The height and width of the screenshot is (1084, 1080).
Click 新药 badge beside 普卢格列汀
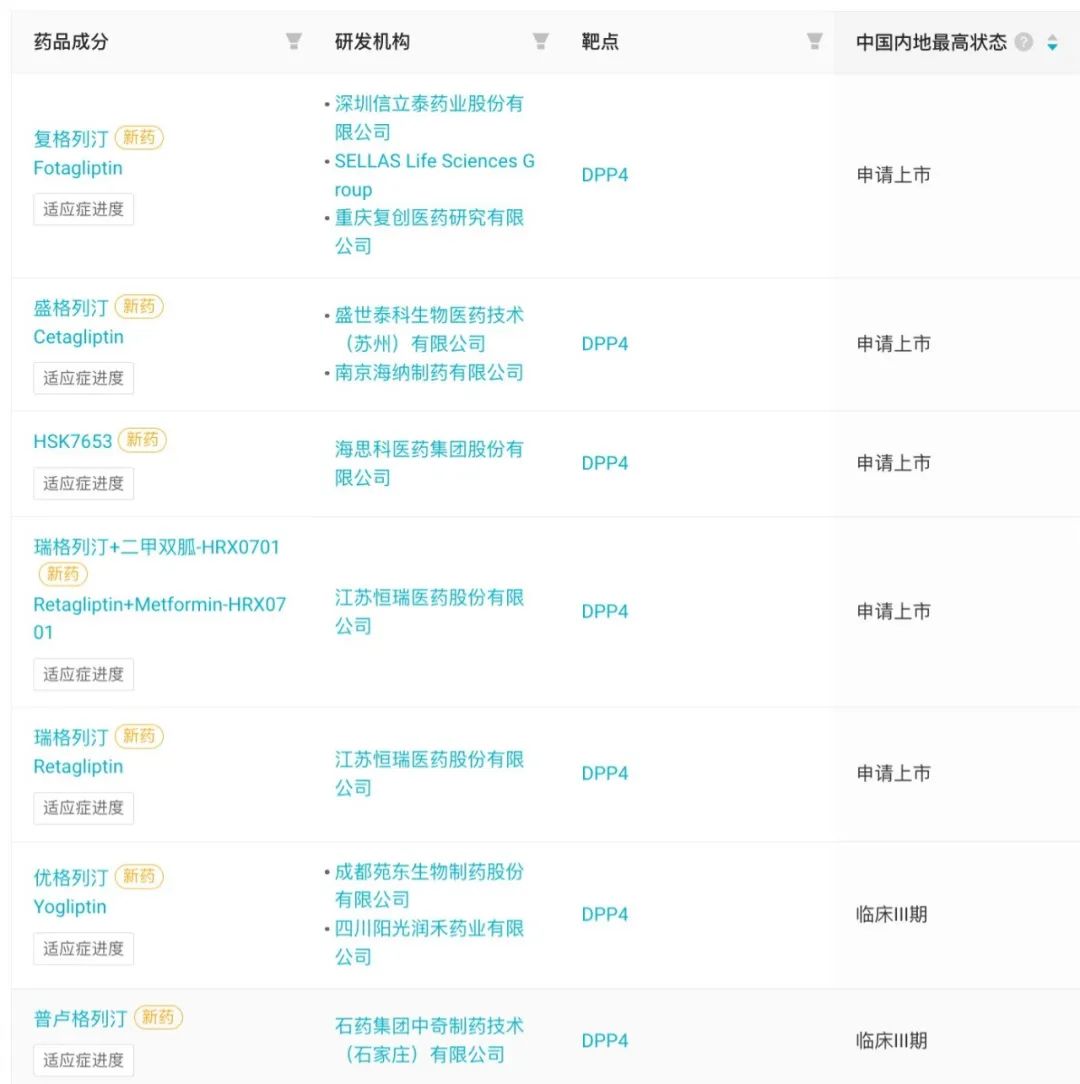(158, 1017)
